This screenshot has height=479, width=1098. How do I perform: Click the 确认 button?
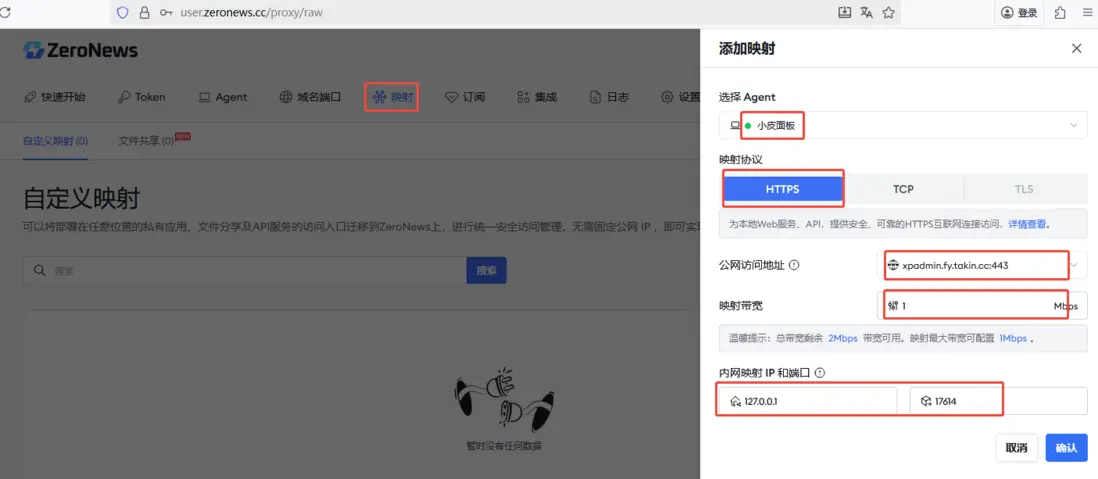pos(1066,447)
